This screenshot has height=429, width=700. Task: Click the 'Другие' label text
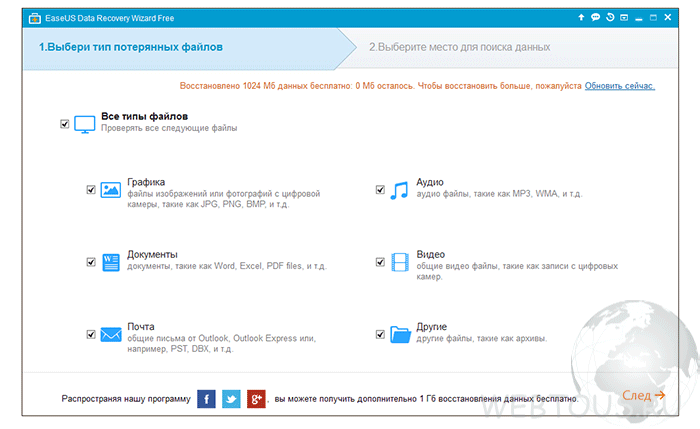click(x=432, y=327)
